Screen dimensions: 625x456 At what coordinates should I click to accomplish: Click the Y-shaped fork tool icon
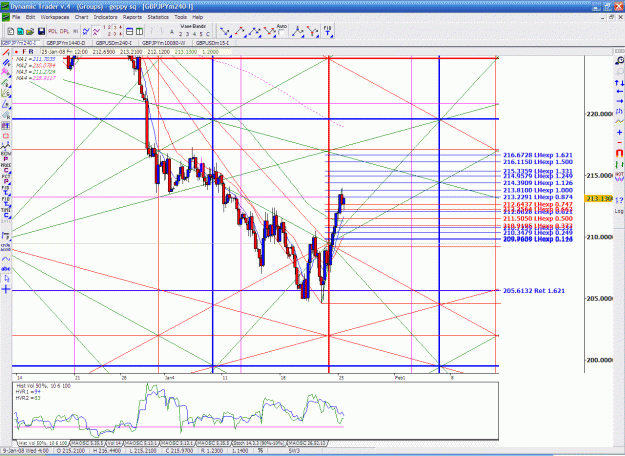point(312,31)
